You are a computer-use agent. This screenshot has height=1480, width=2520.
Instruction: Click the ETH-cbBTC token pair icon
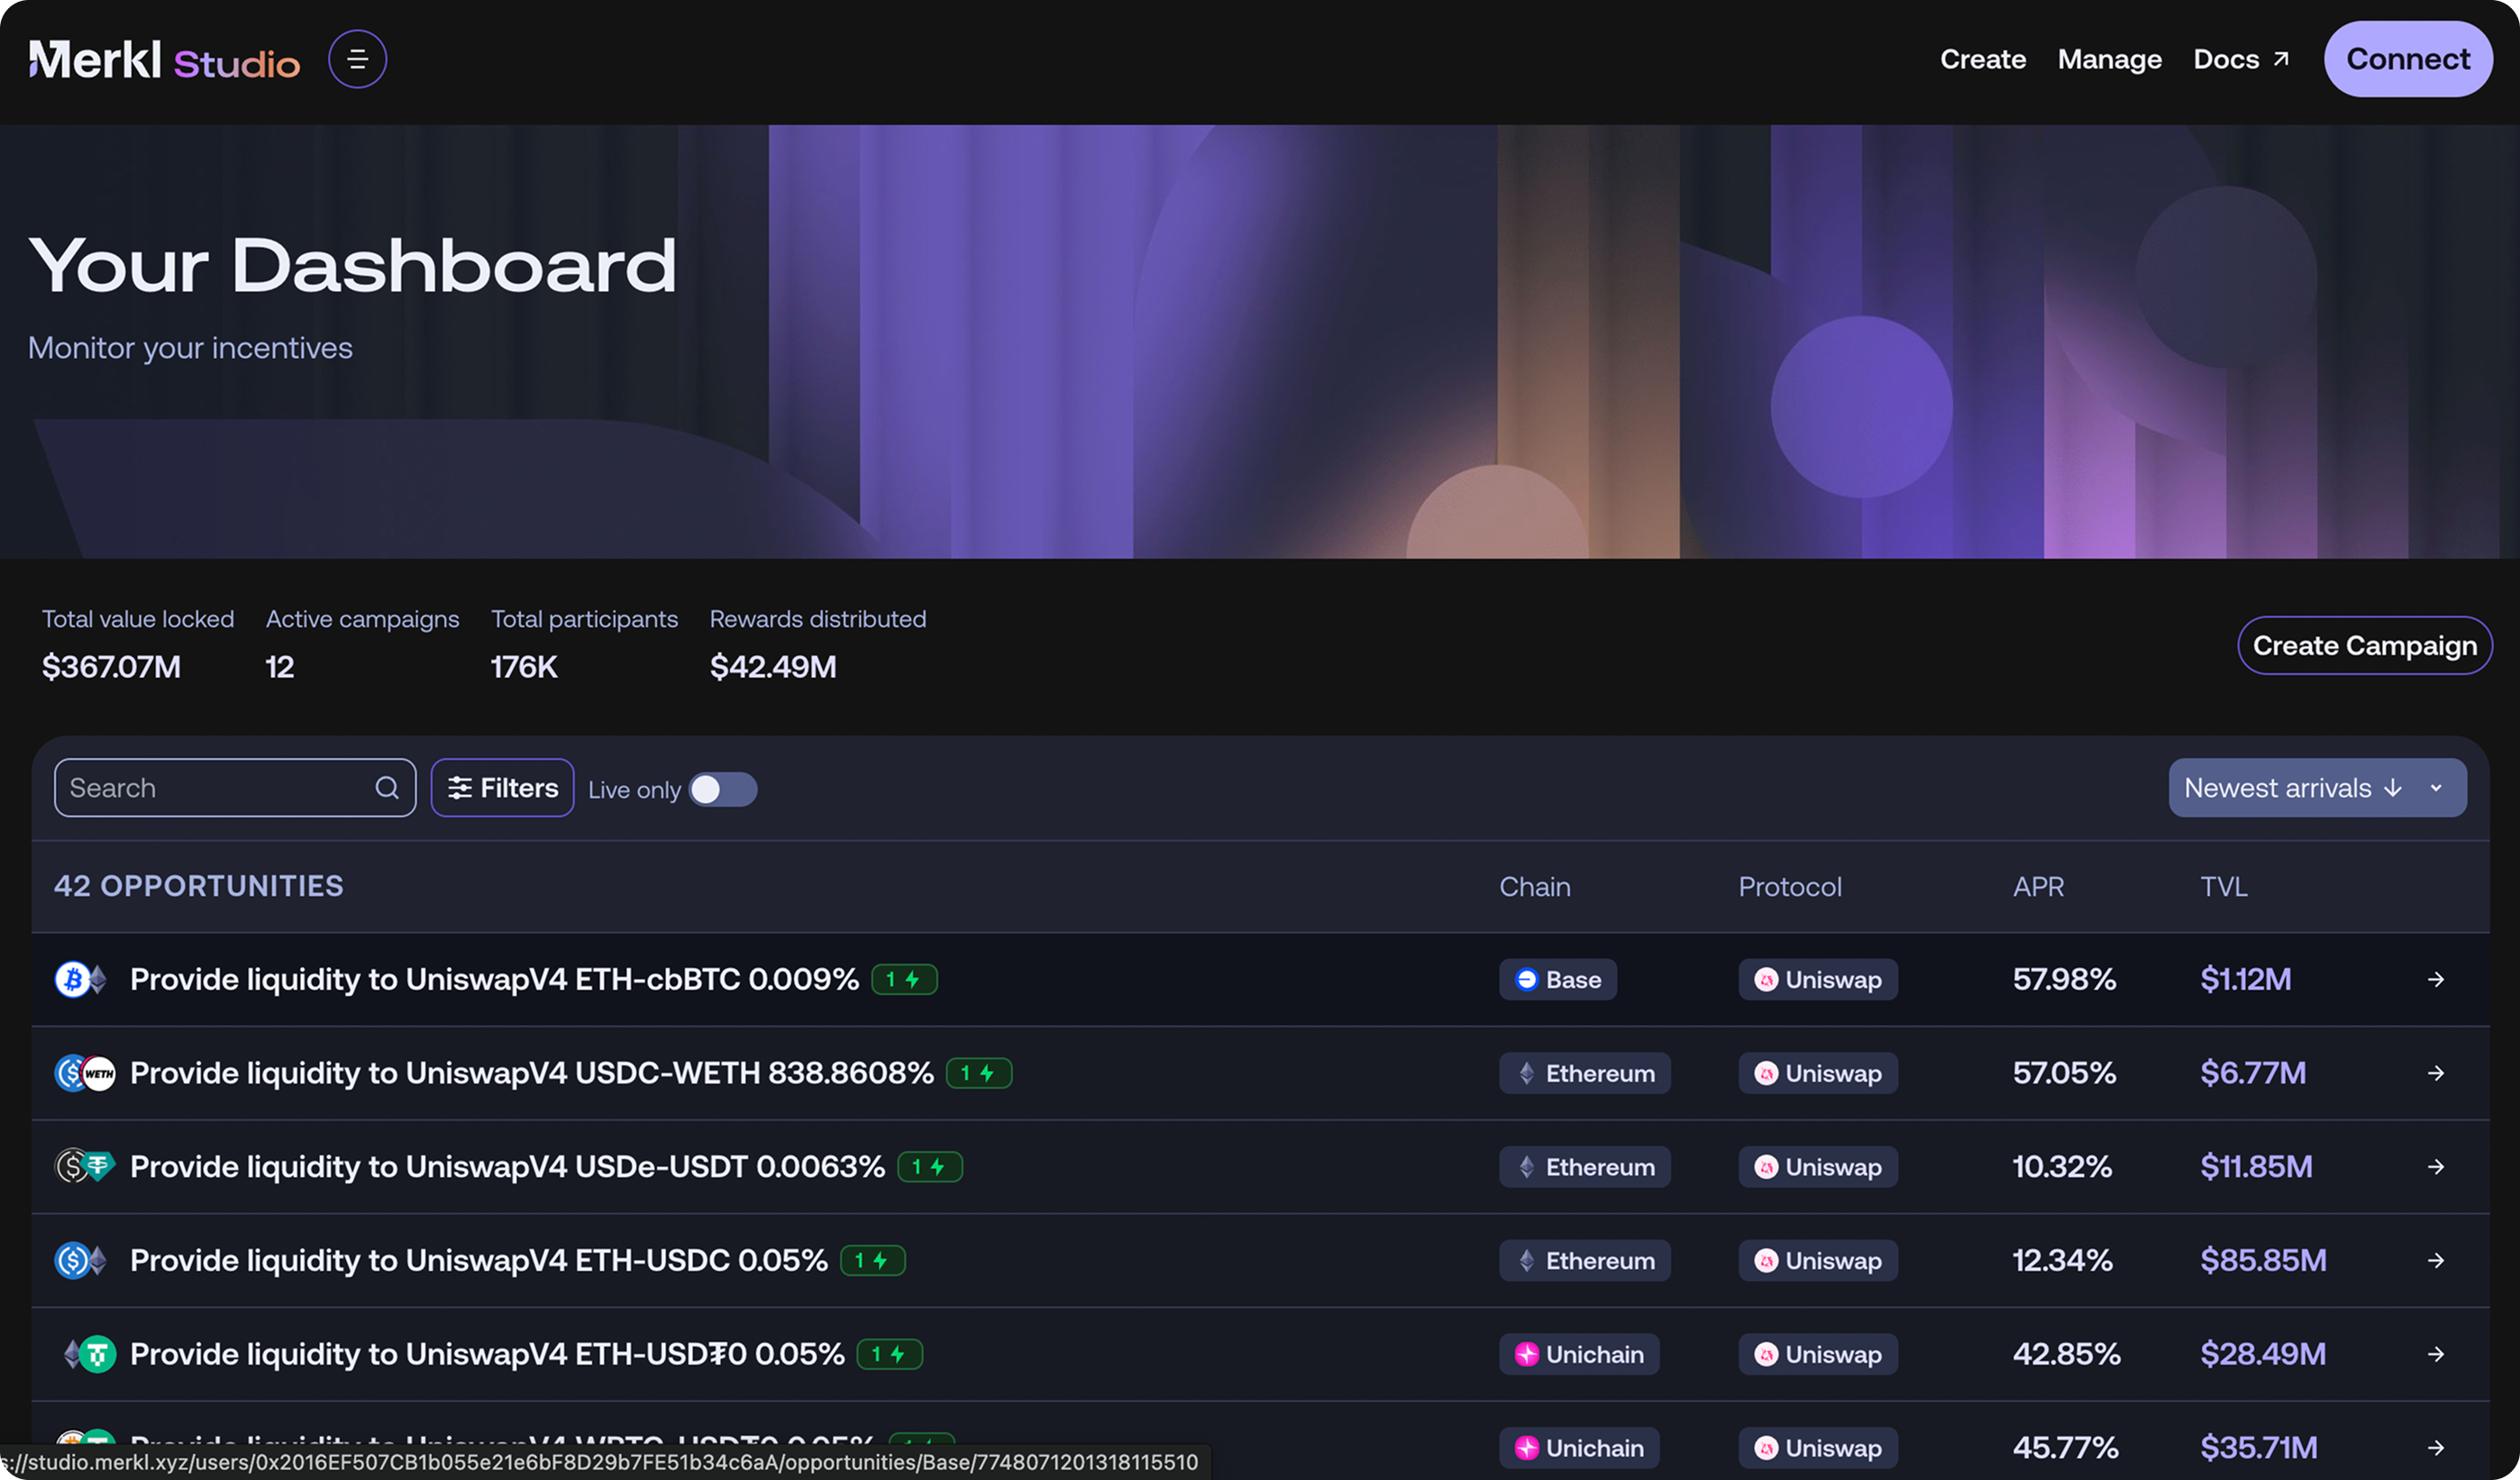click(82, 979)
